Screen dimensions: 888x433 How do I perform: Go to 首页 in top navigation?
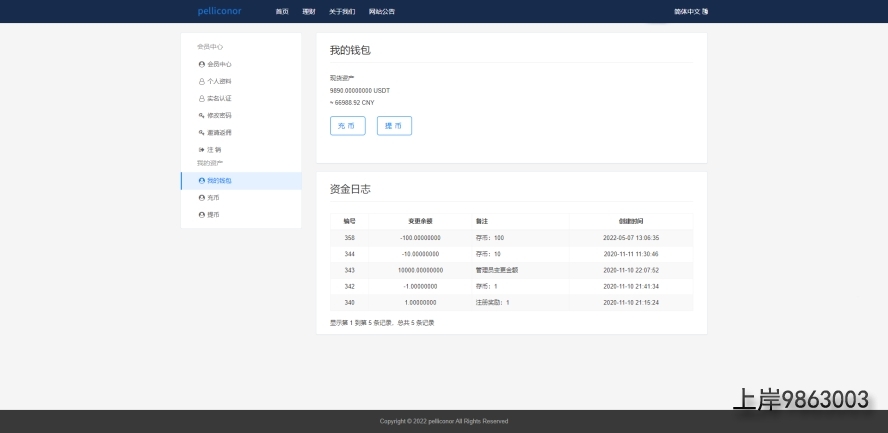click(282, 11)
